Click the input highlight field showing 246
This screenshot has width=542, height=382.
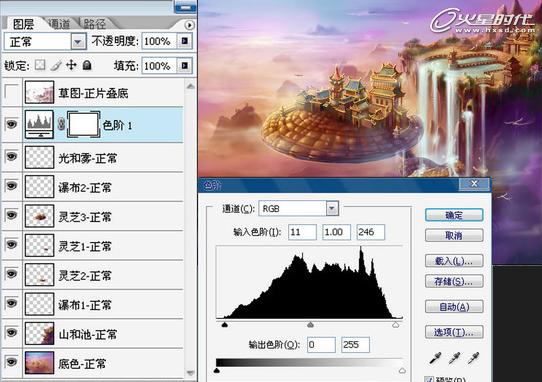point(371,232)
